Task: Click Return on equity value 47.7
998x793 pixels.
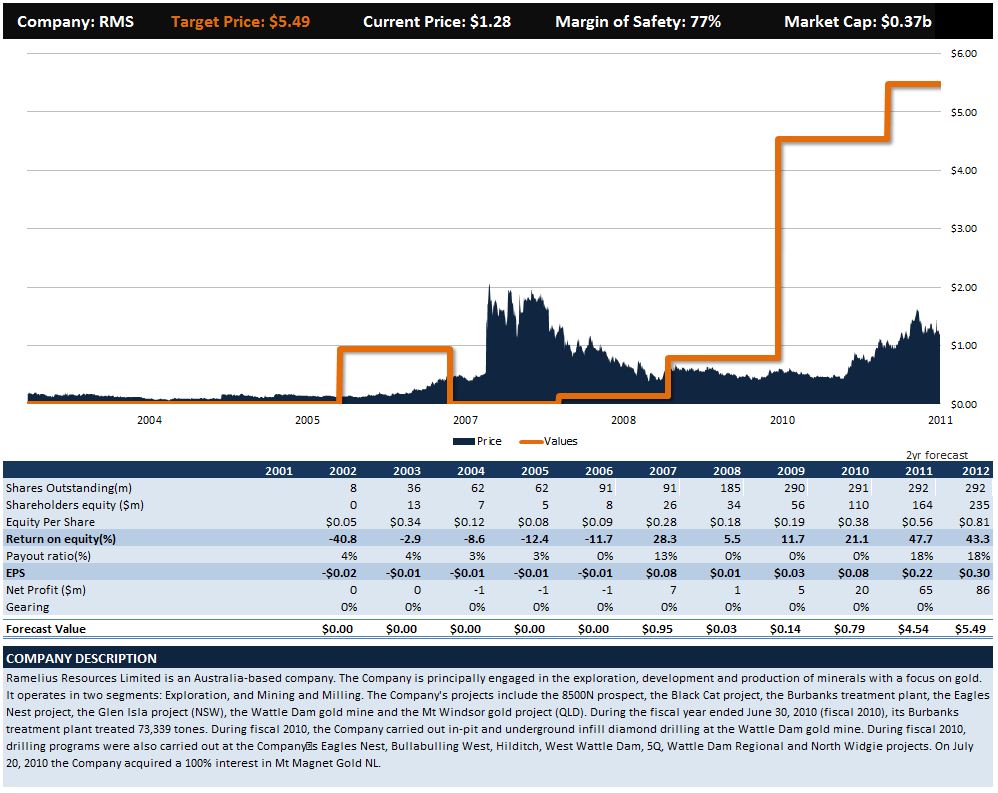Action: point(920,539)
